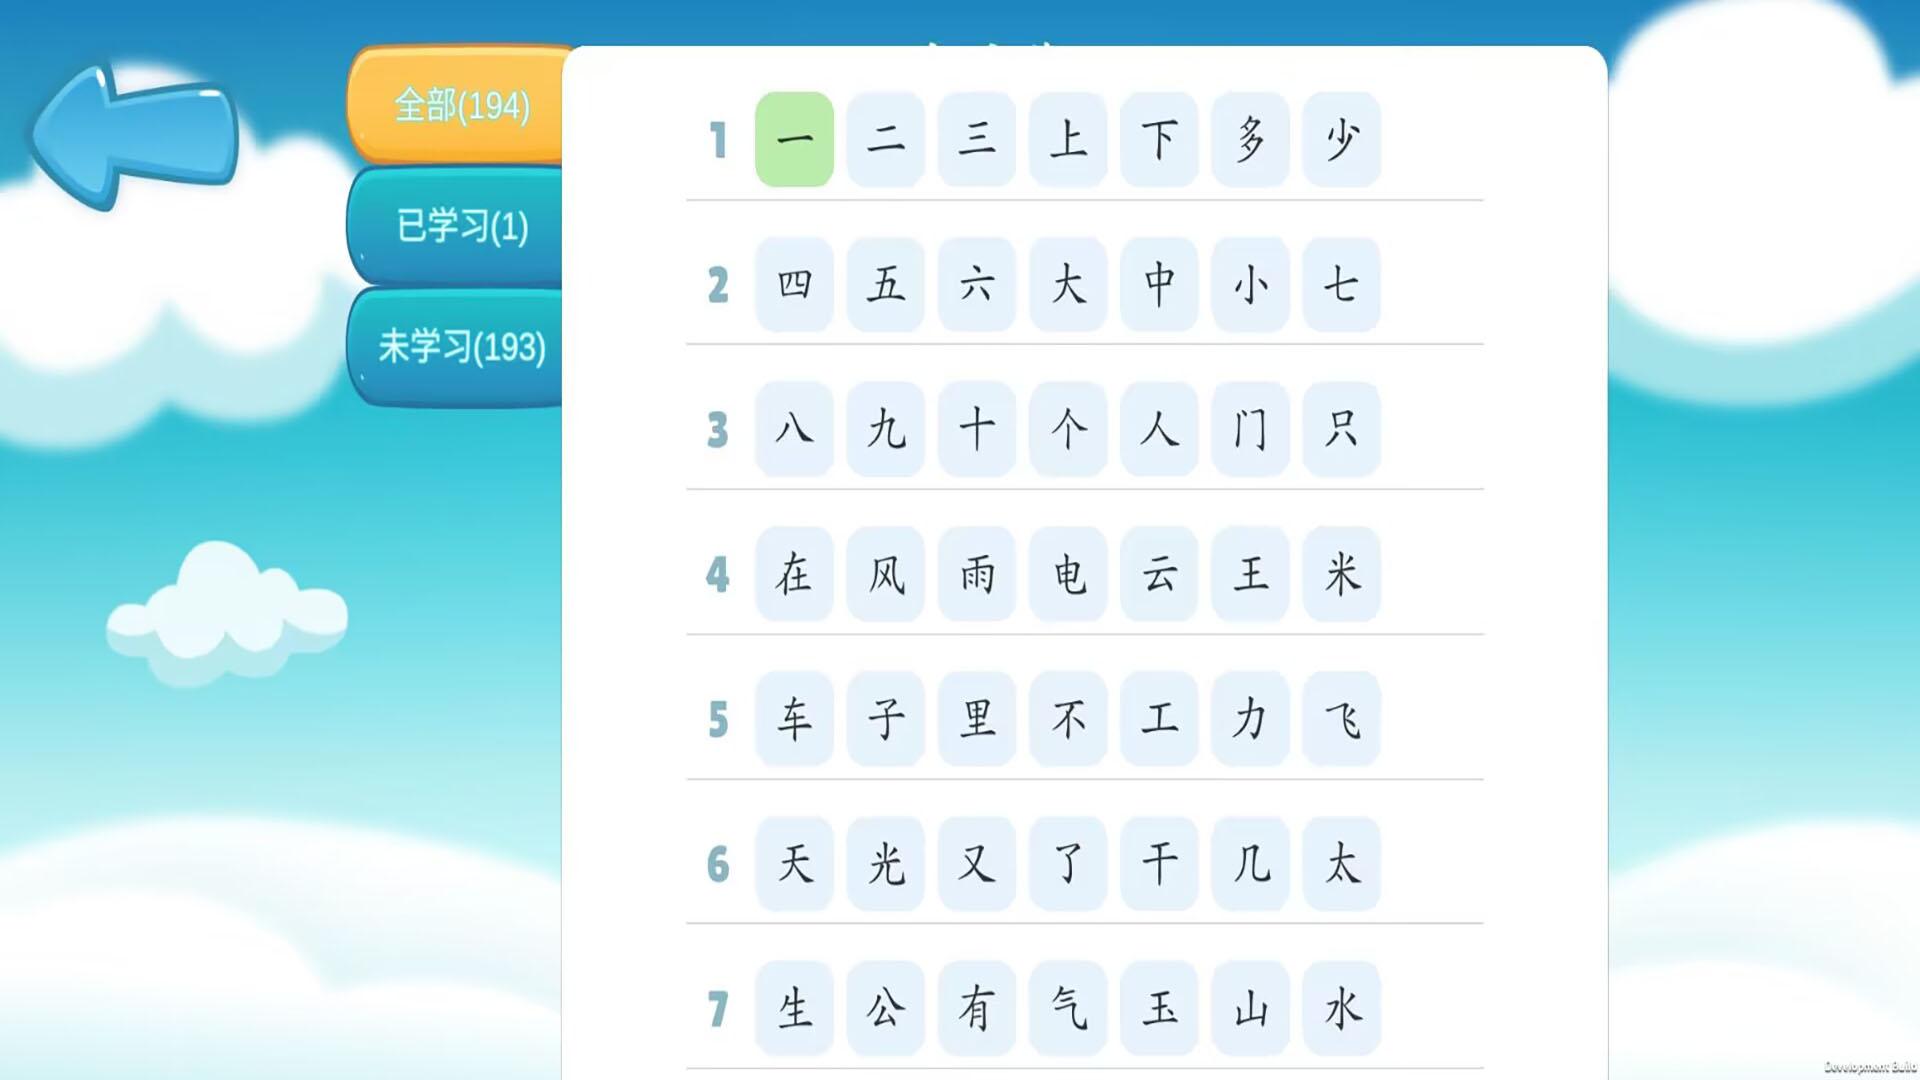Select character 二 in row 1
The image size is (1920, 1080).
(885, 140)
